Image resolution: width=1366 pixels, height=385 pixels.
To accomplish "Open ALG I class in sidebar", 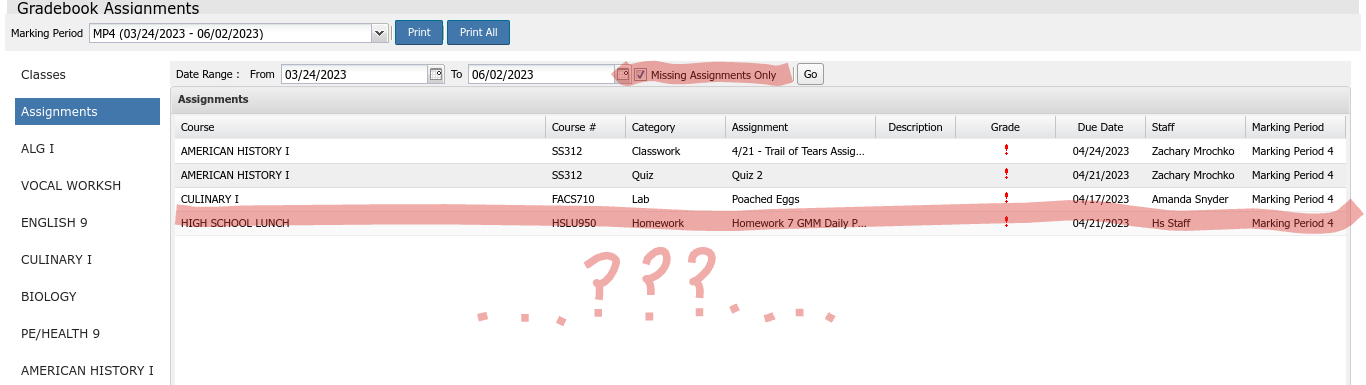I will [x=38, y=148].
